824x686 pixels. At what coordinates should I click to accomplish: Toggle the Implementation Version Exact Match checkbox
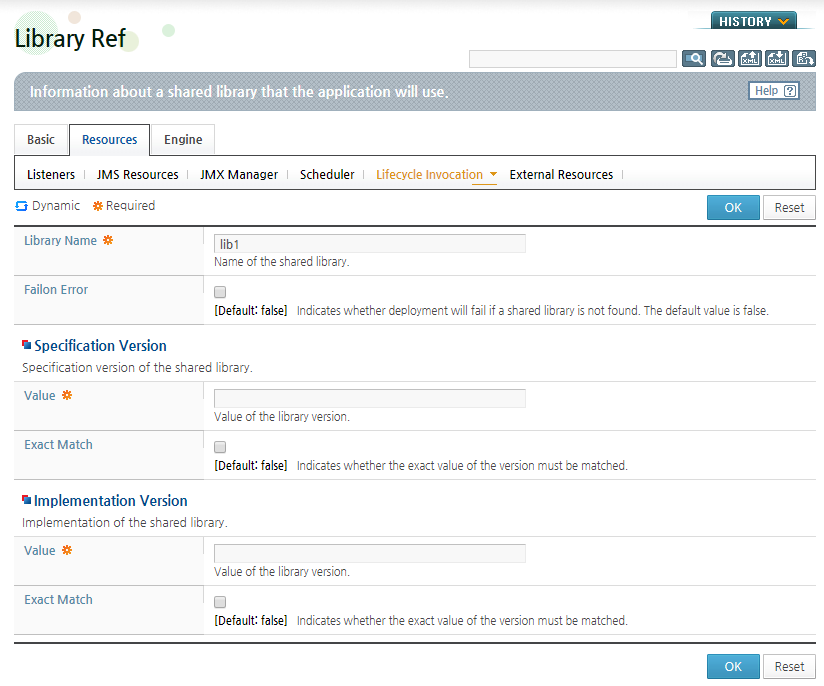click(220, 602)
